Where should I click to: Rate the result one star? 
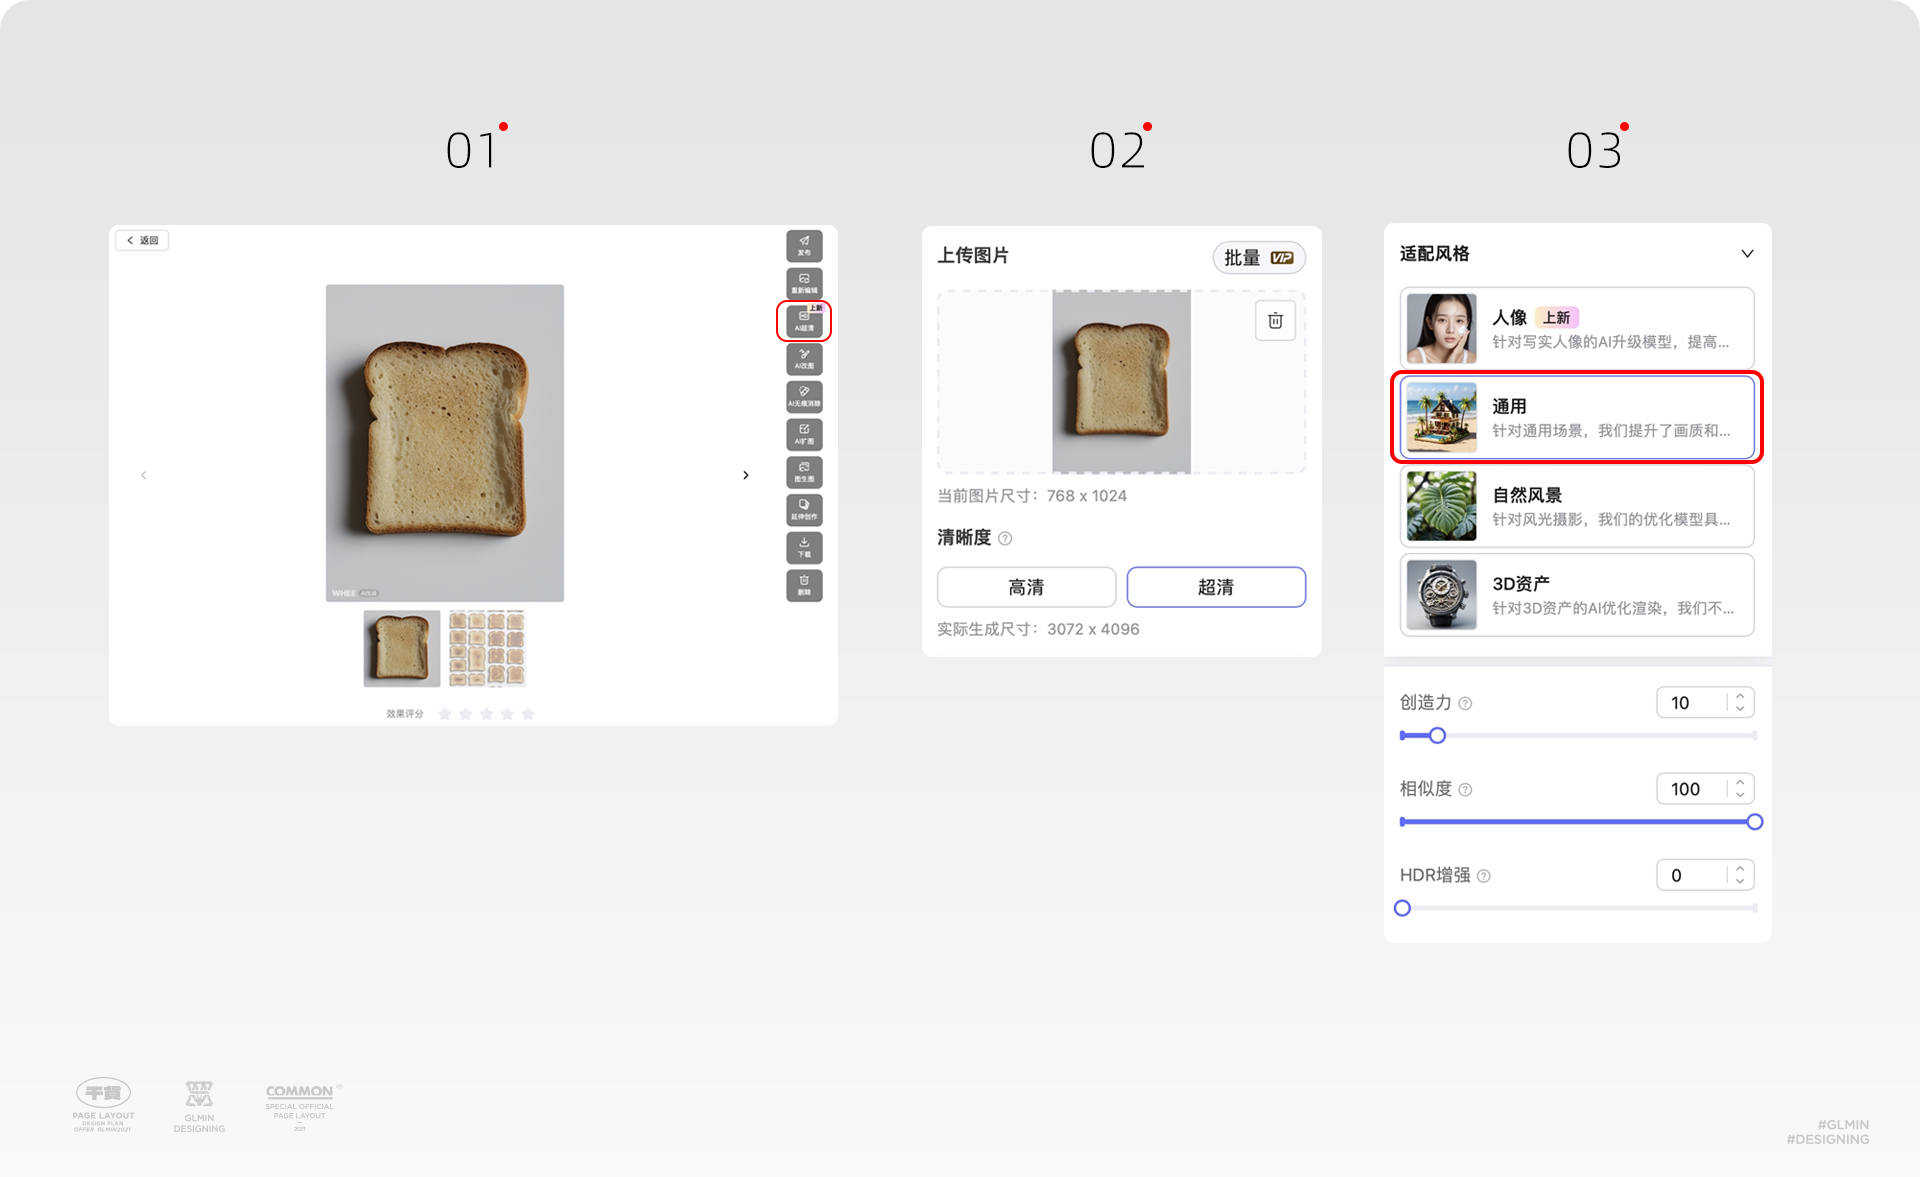(445, 714)
